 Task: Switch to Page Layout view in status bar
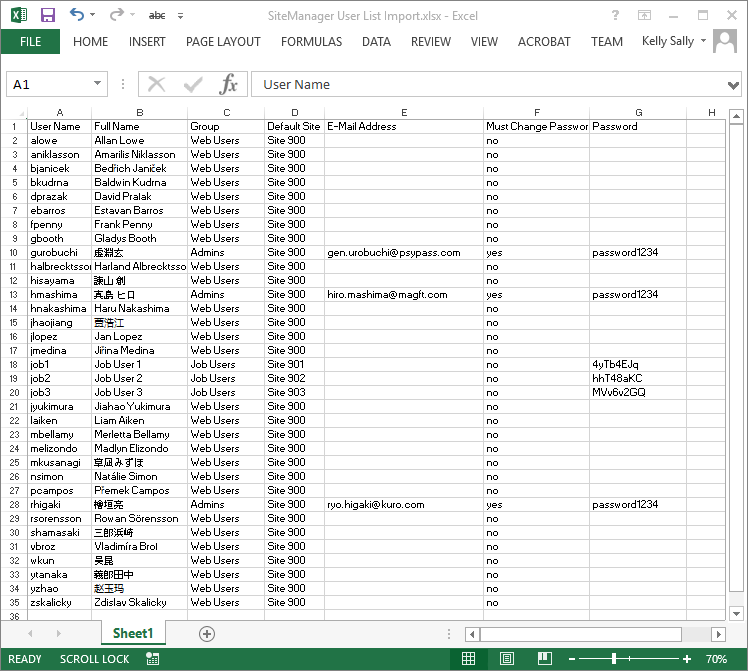click(507, 659)
